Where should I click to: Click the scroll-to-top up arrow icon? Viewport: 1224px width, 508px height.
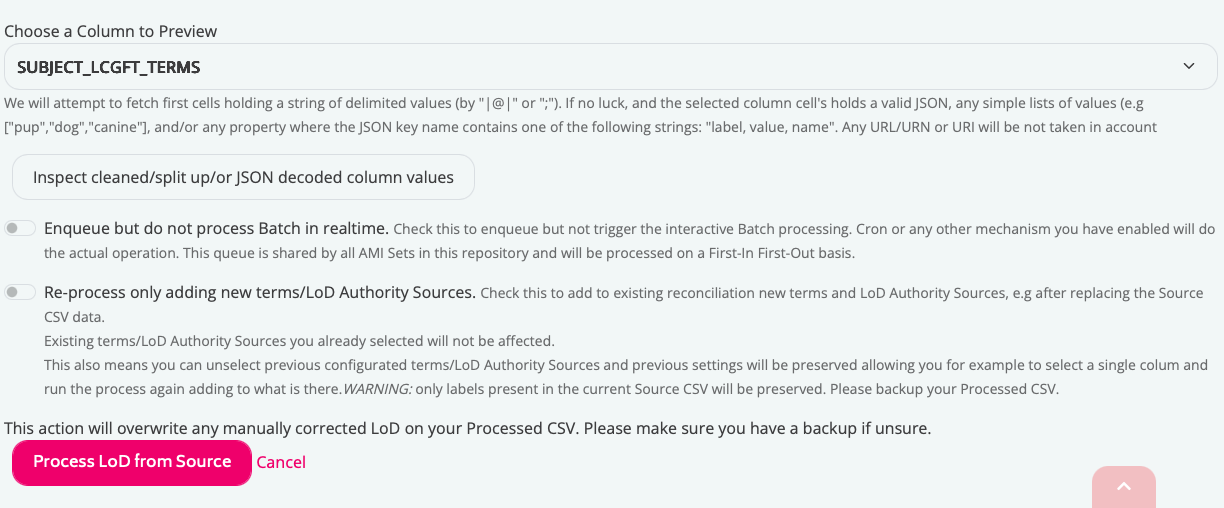point(1123,486)
